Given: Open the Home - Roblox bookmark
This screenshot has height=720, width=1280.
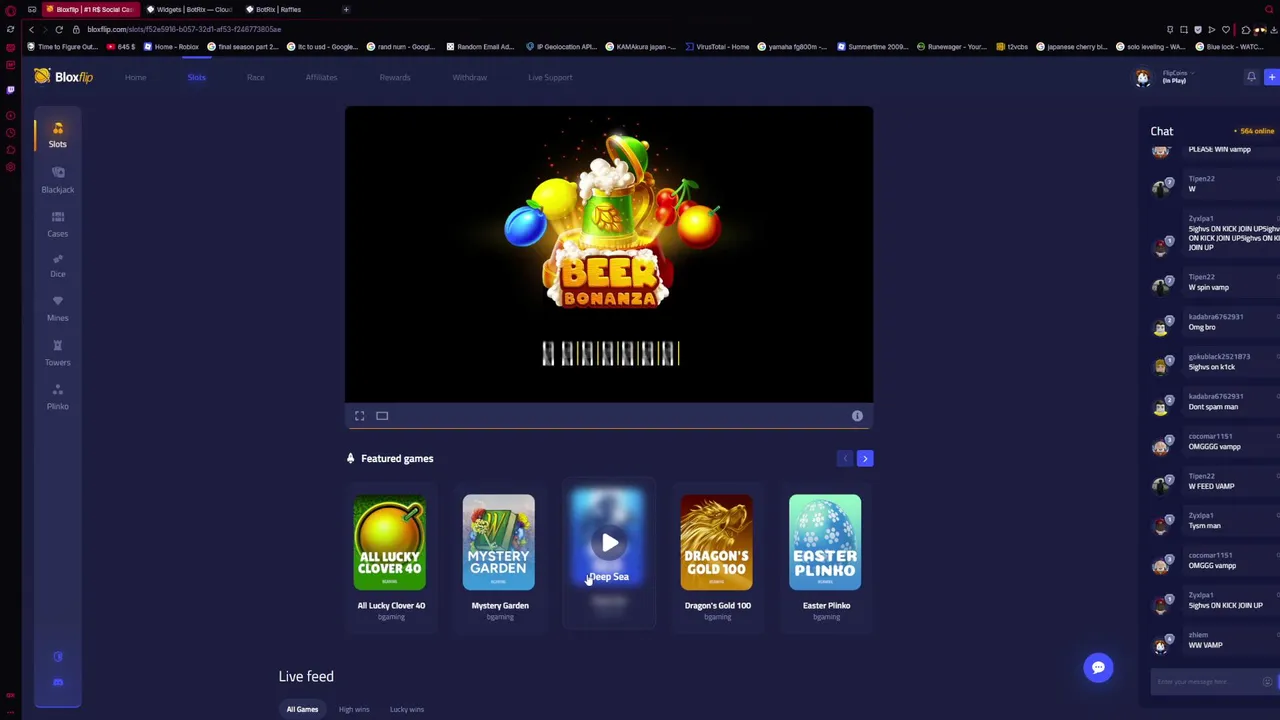Looking at the screenshot, I should coord(171,46).
